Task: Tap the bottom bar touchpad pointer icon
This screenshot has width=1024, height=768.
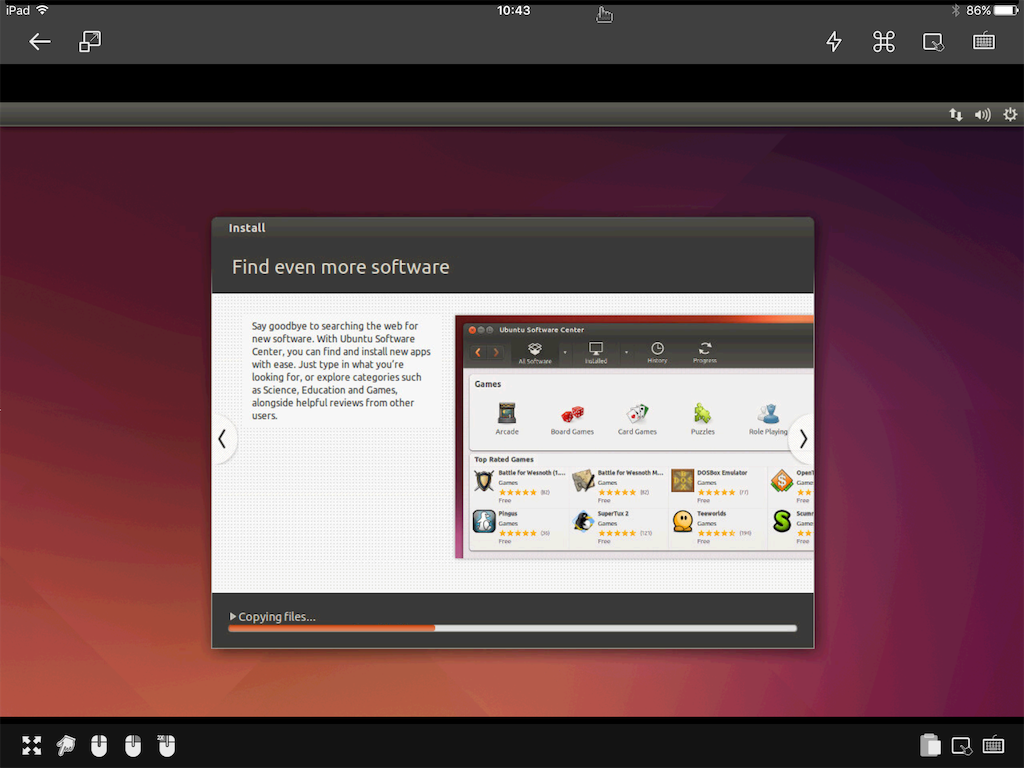Action: (x=962, y=745)
